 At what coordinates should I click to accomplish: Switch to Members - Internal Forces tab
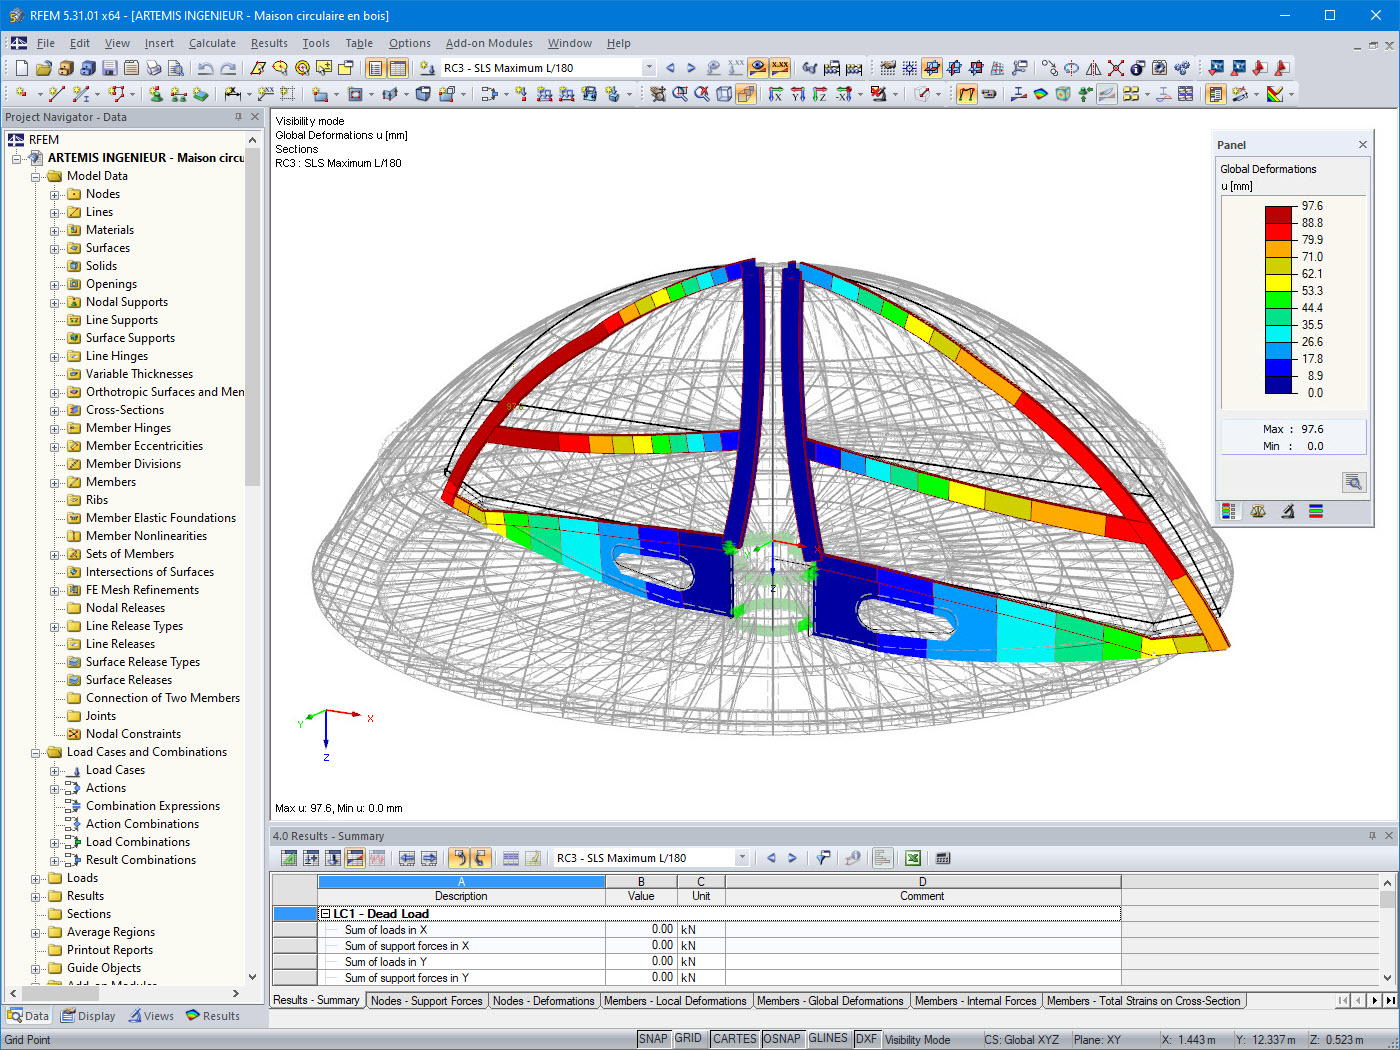tap(975, 1000)
